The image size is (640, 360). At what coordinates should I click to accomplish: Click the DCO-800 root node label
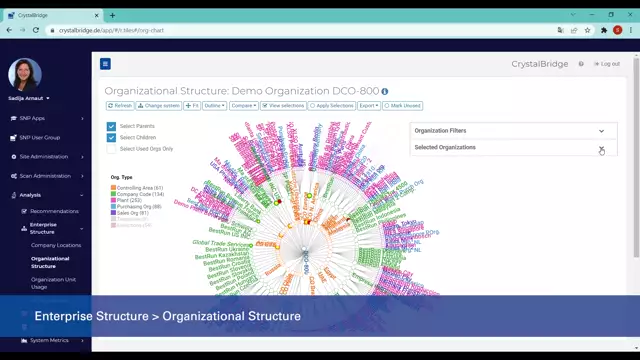coord(306,262)
